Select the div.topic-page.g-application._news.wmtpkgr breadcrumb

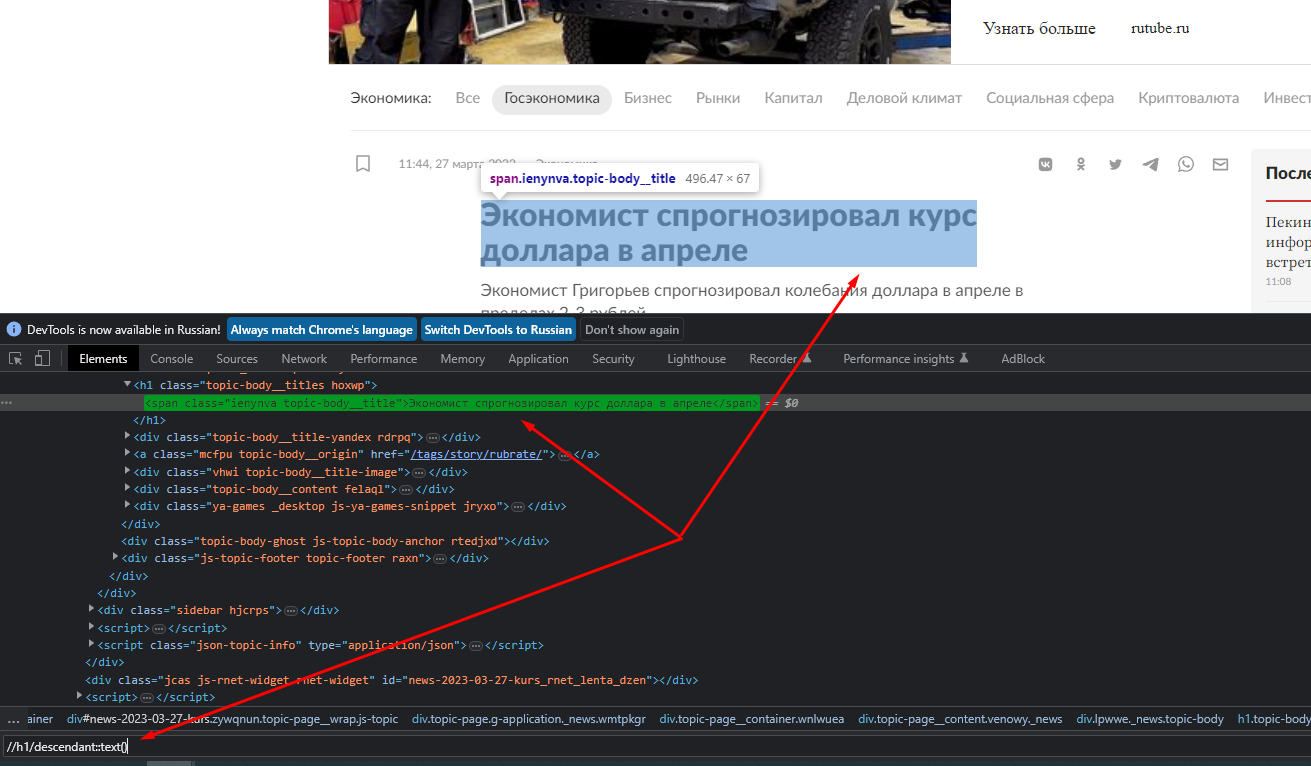click(529, 719)
